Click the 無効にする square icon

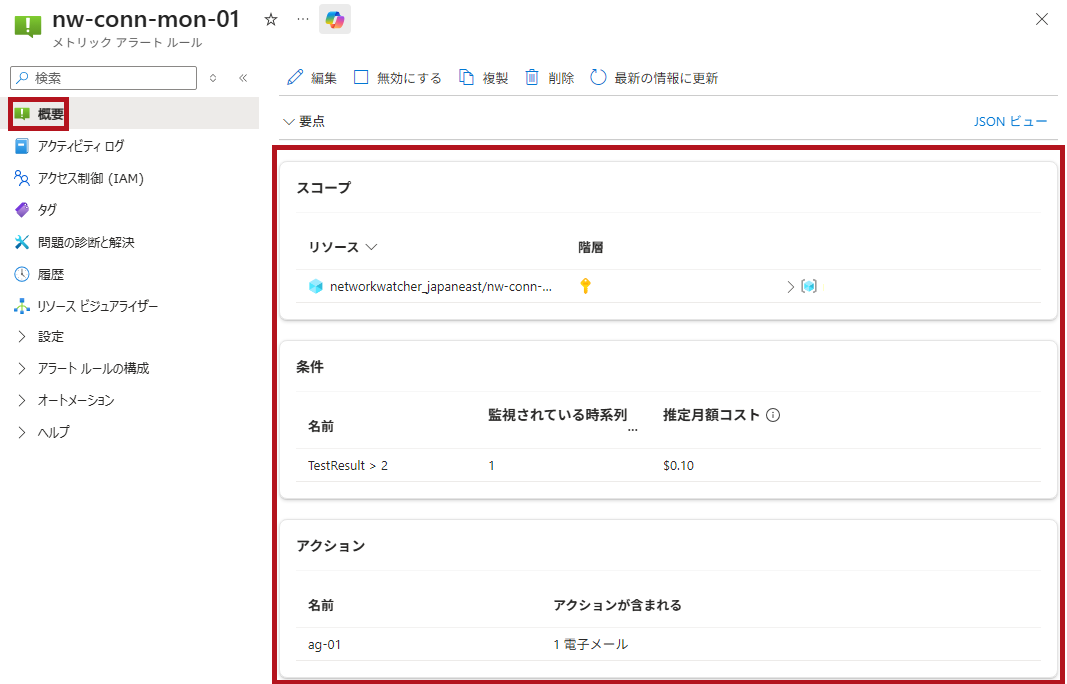[x=361, y=78]
